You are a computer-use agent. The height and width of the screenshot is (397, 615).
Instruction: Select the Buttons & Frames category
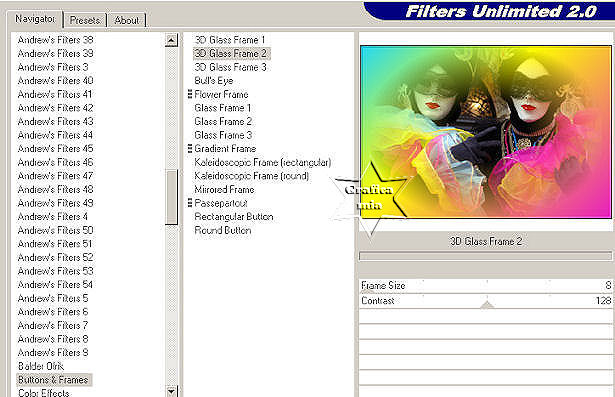(x=53, y=380)
